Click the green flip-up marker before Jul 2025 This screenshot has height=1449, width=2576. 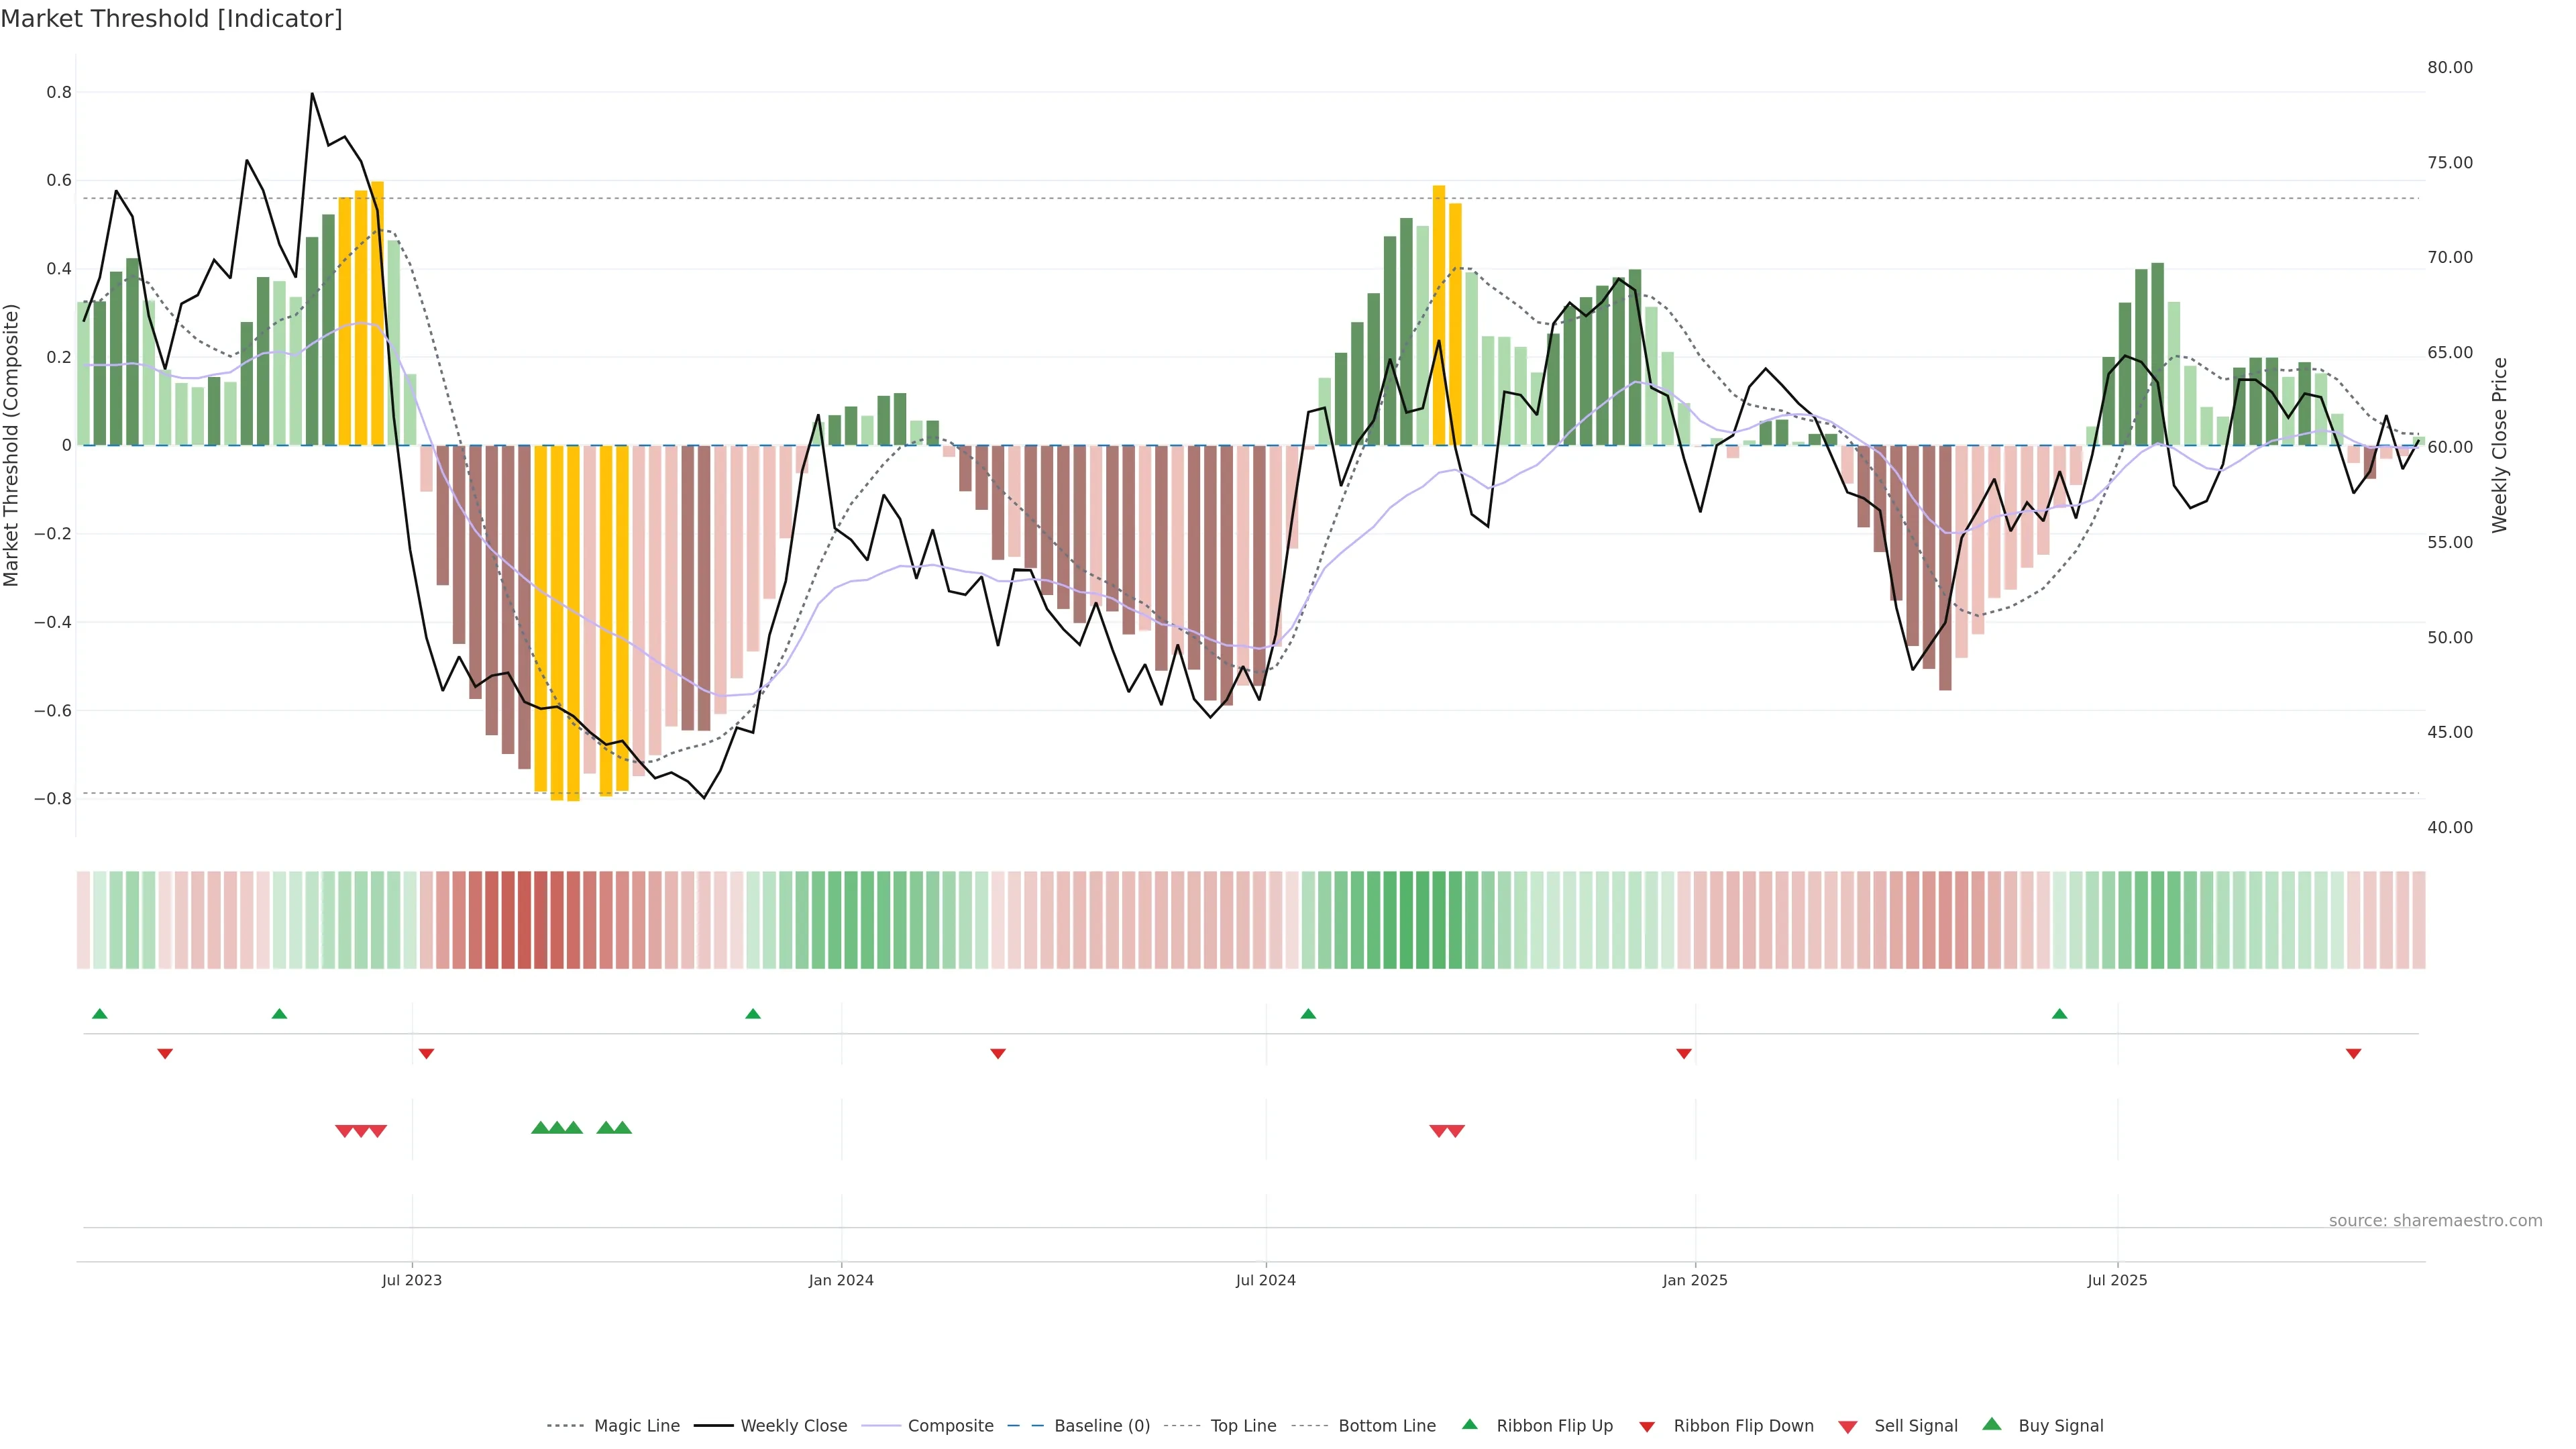2059,1014
